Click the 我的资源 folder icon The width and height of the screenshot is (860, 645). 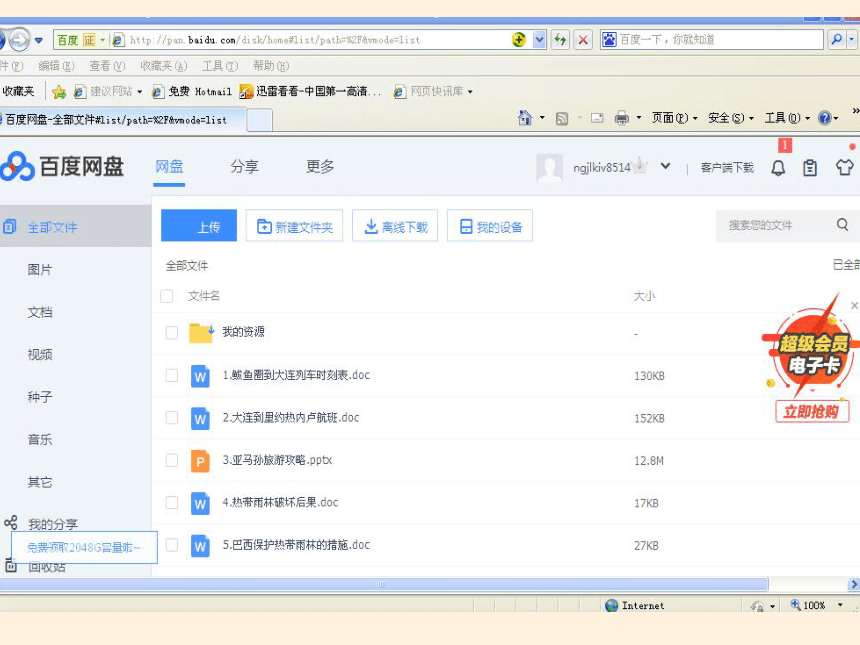click(x=201, y=332)
